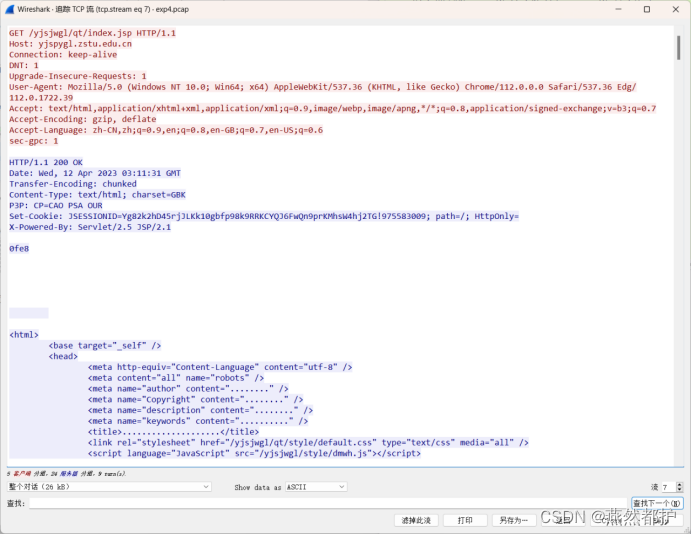Click the script src dmwh.js line
The width and height of the screenshot is (691, 535).
tap(254, 453)
